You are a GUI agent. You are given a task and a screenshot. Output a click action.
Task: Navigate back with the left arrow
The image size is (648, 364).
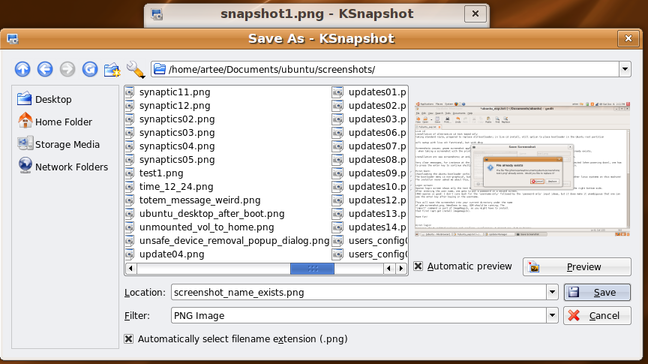tap(45, 69)
